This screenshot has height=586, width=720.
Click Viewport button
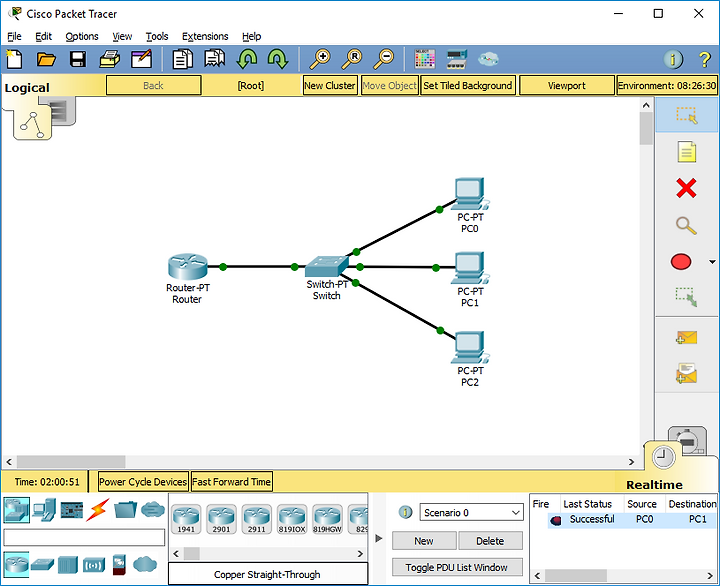pos(567,85)
